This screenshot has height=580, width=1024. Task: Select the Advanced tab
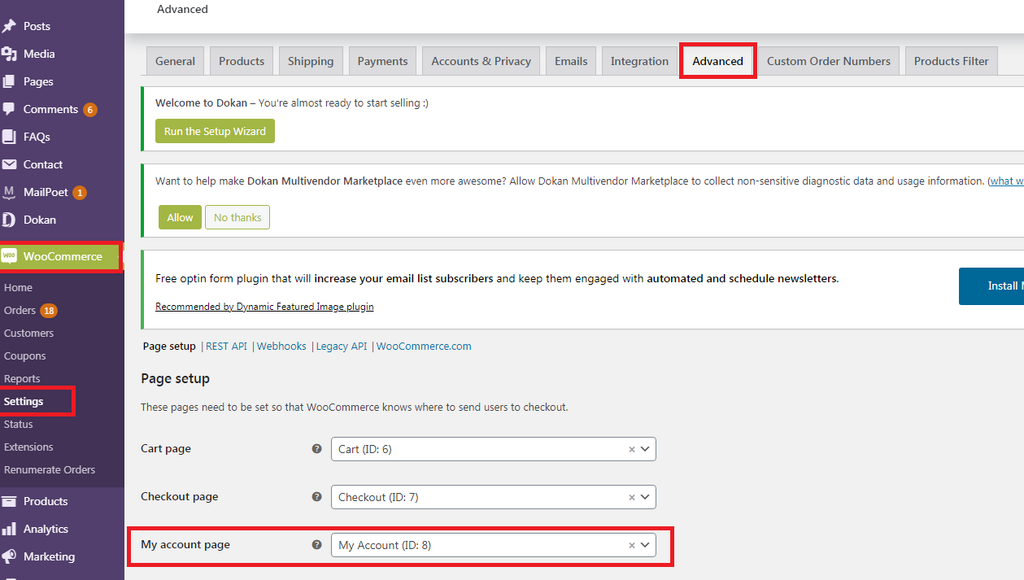[718, 61]
